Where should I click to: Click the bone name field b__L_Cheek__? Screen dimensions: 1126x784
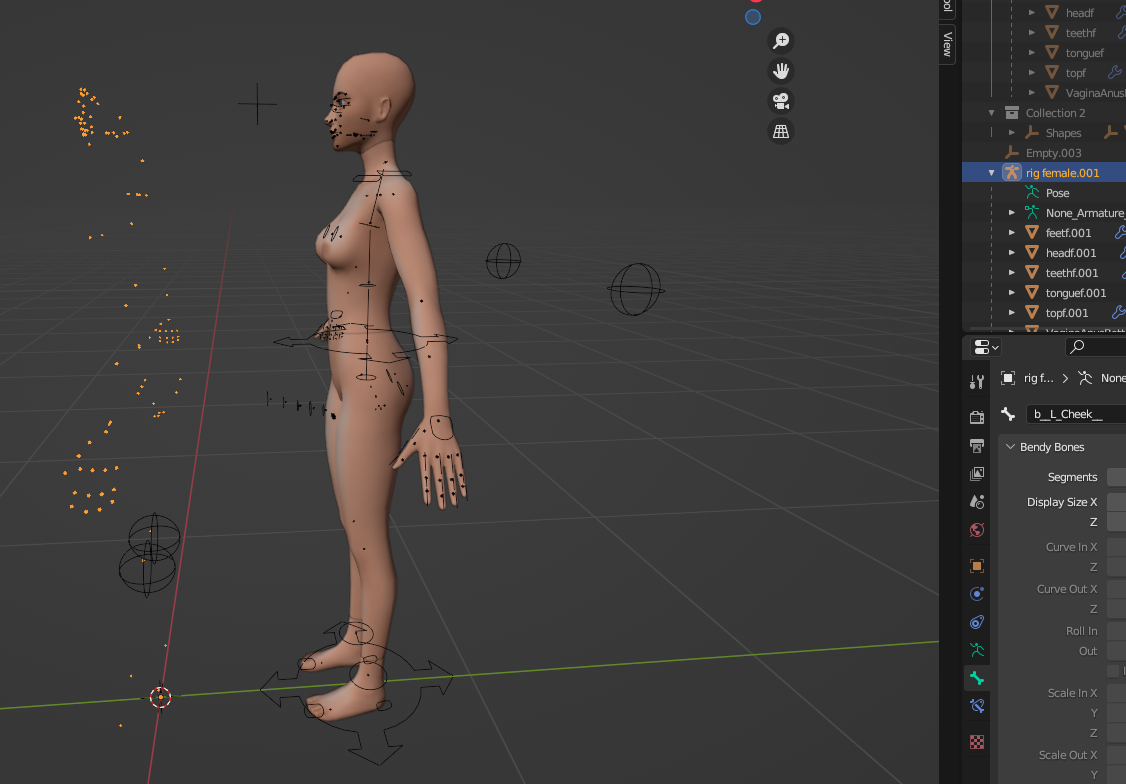[1076, 414]
